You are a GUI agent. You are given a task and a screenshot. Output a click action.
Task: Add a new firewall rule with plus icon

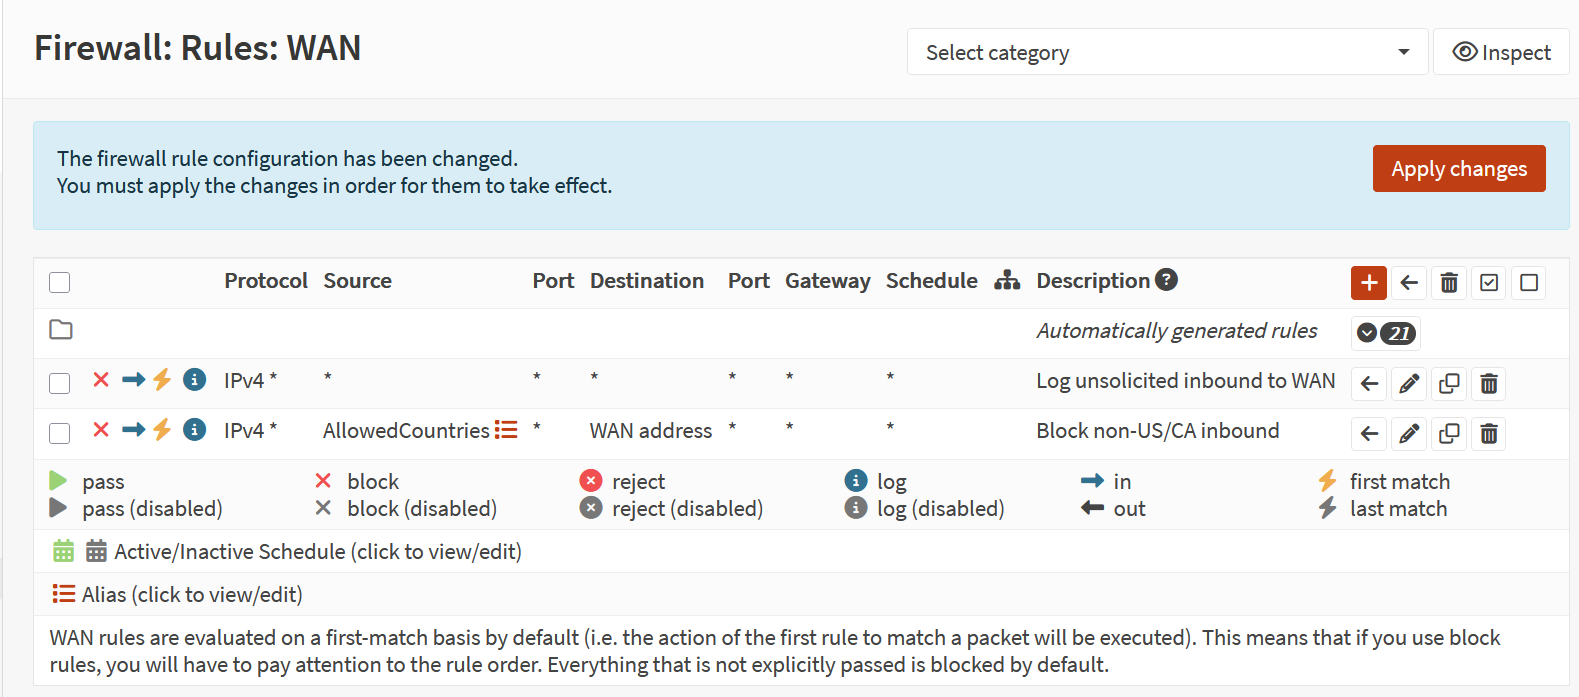[x=1368, y=283]
